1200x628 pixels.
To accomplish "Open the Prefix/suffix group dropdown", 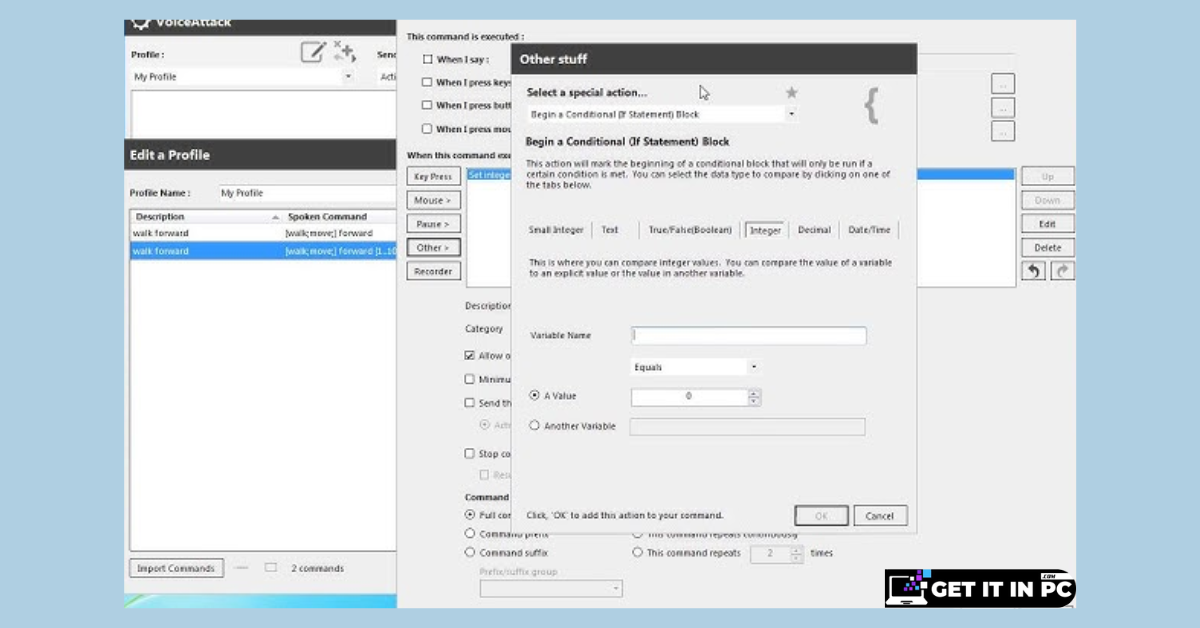I will (551, 588).
